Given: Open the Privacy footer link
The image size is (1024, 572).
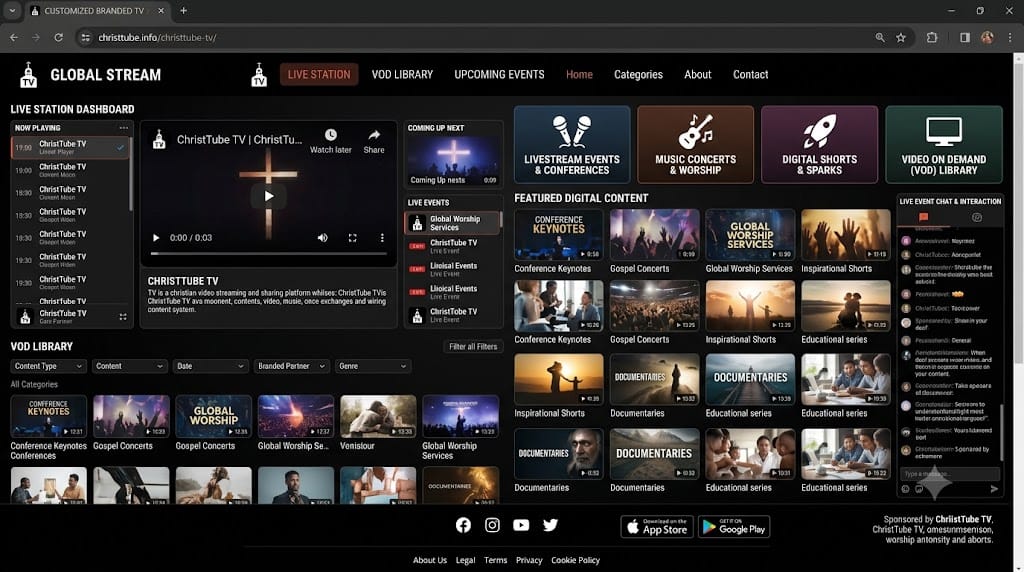Looking at the screenshot, I should [529, 560].
